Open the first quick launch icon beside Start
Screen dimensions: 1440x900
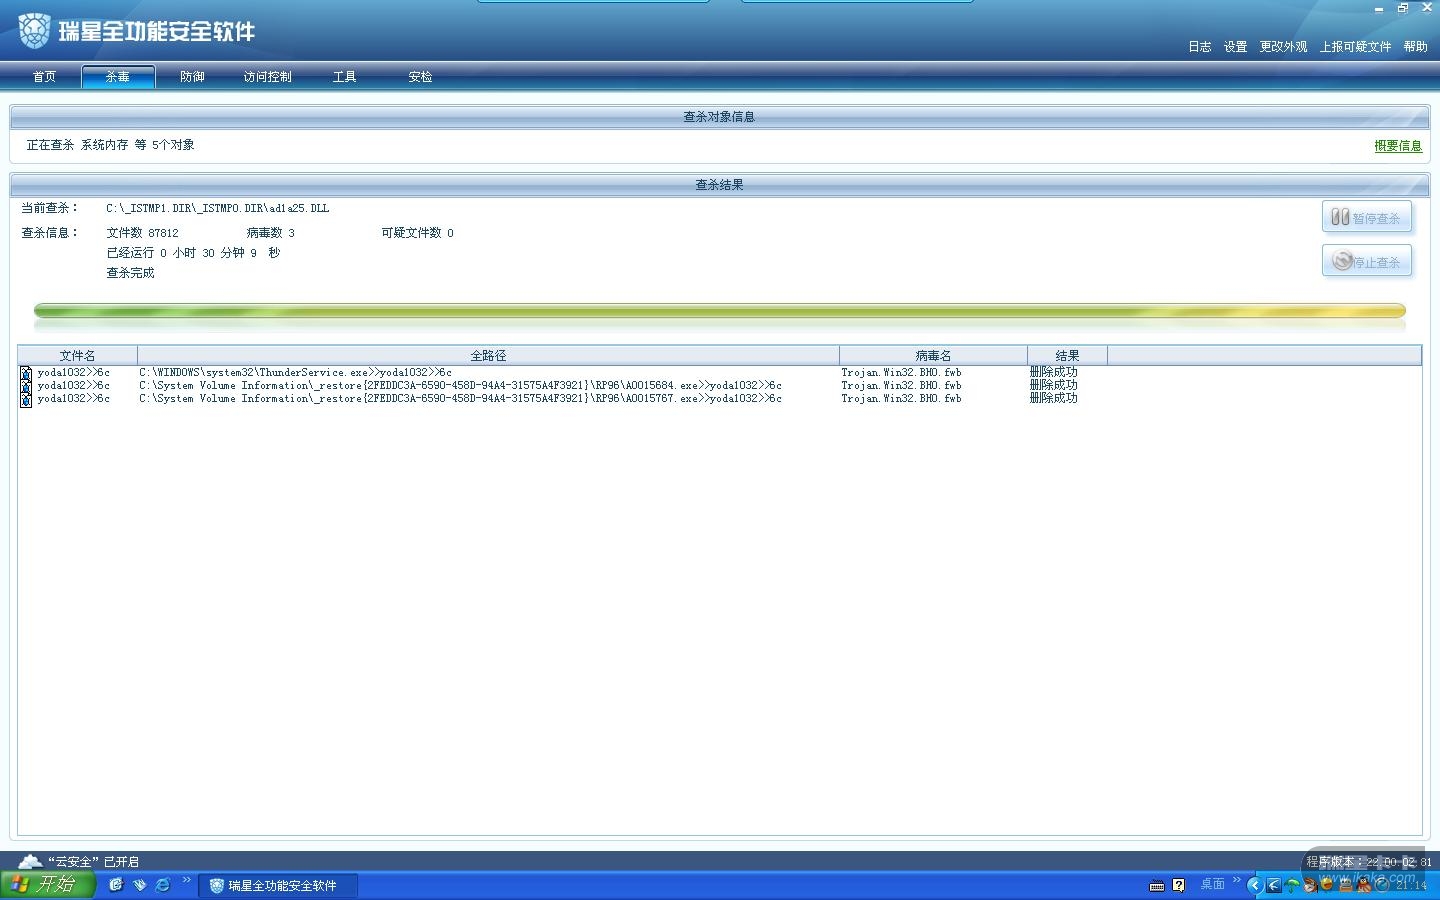click(116, 885)
